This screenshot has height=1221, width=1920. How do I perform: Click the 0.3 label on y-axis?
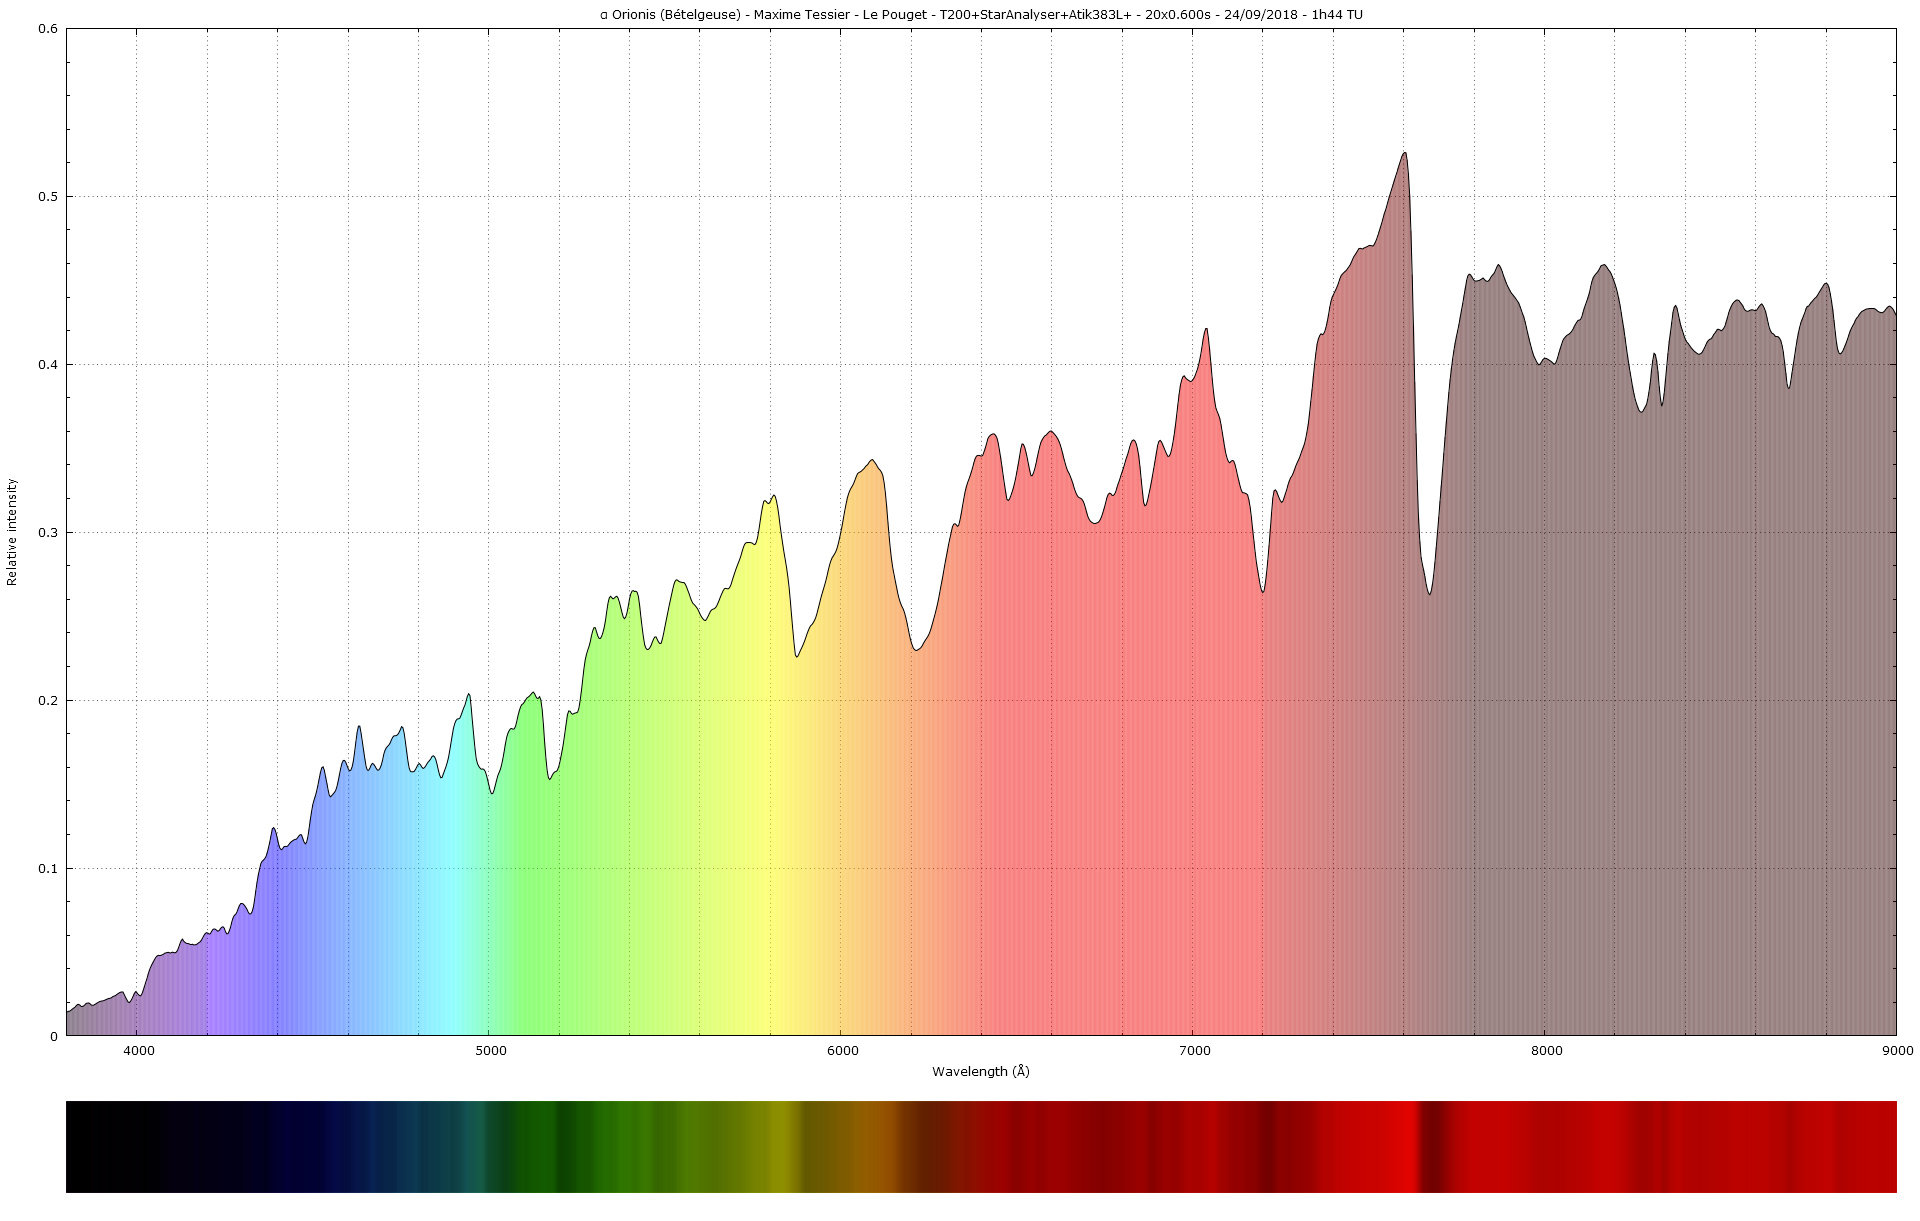coord(48,533)
